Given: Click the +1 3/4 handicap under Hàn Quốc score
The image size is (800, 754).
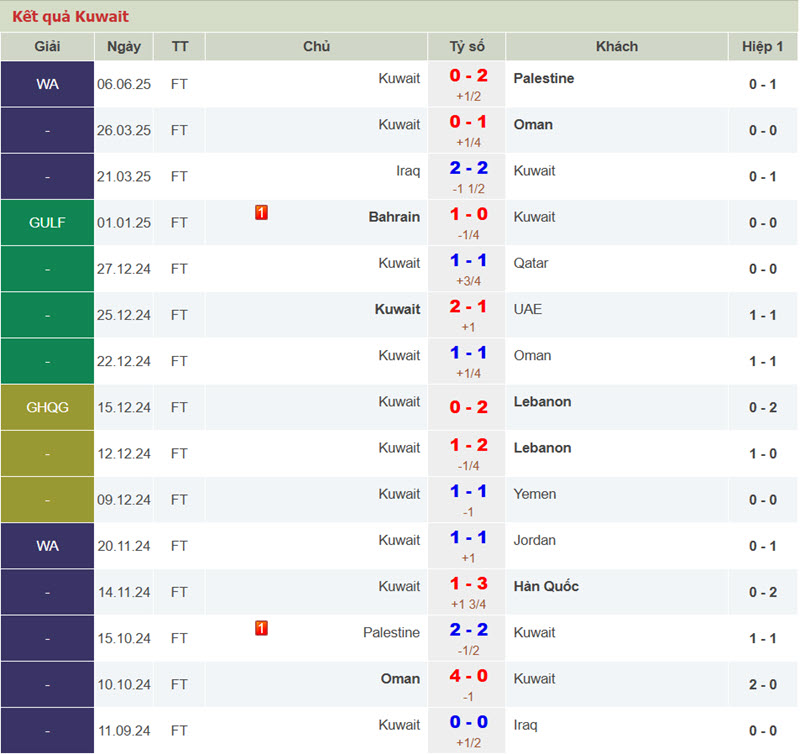Looking at the screenshot, I should (x=468, y=605).
